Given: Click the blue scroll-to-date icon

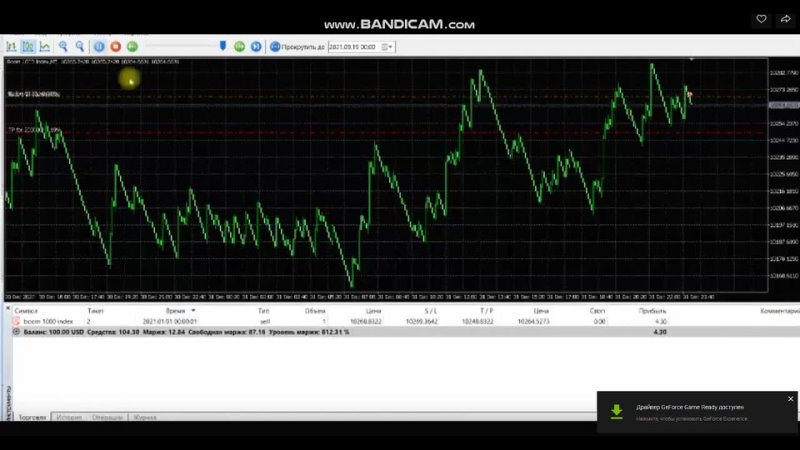Looking at the screenshot, I should click(x=275, y=47).
